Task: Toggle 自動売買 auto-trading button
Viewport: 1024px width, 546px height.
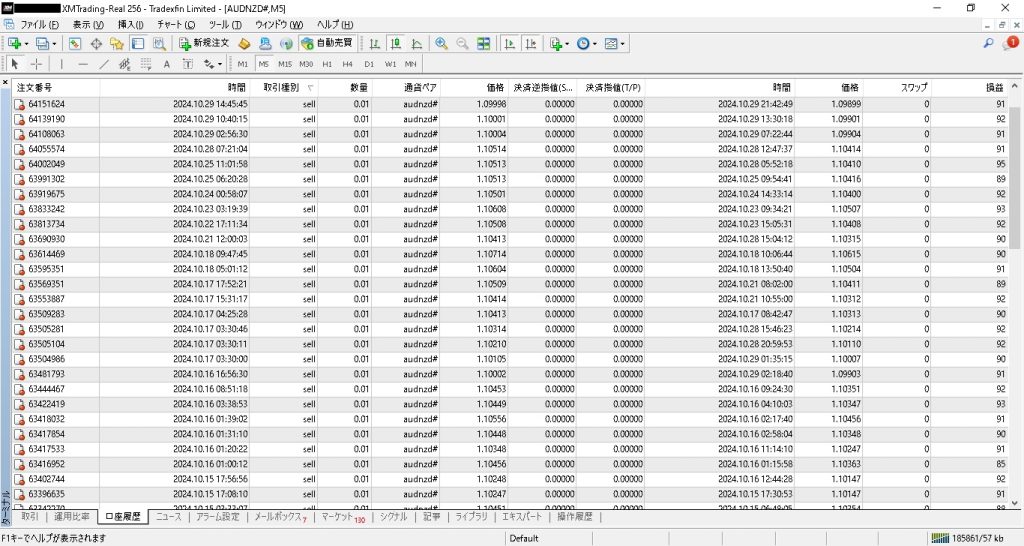Action: (326, 44)
